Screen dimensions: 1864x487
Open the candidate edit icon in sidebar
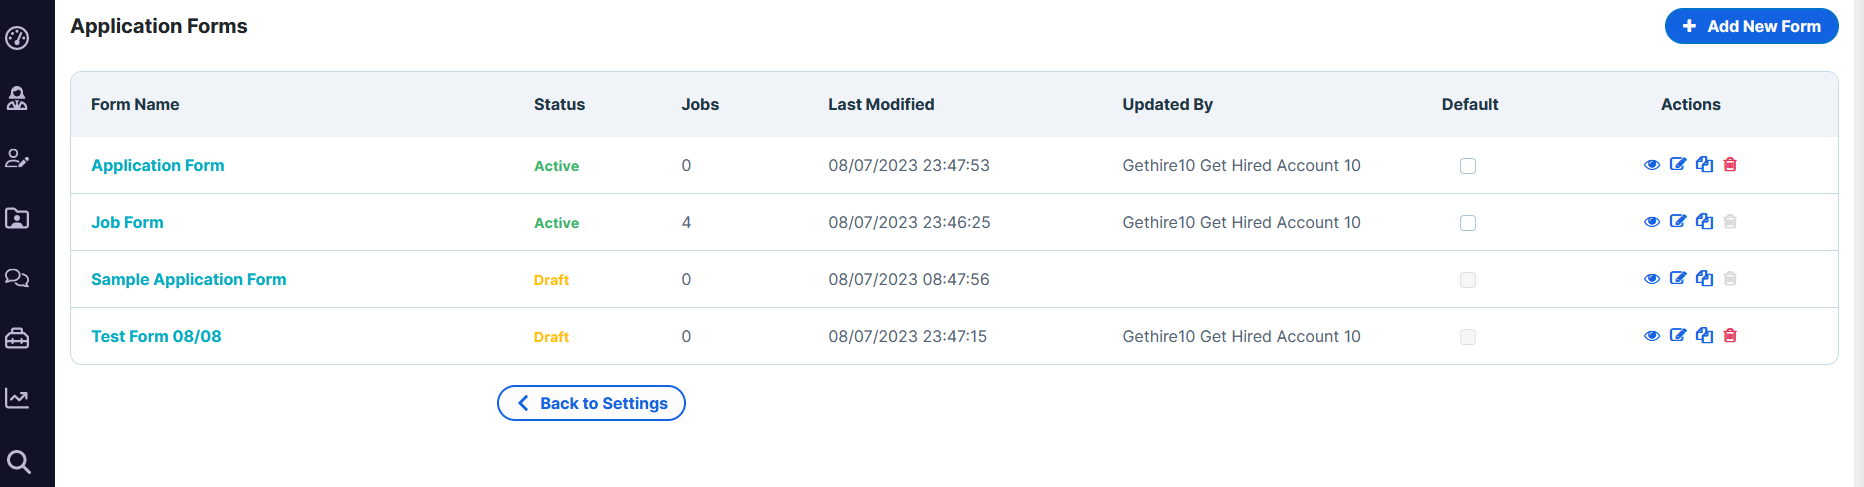(17, 158)
